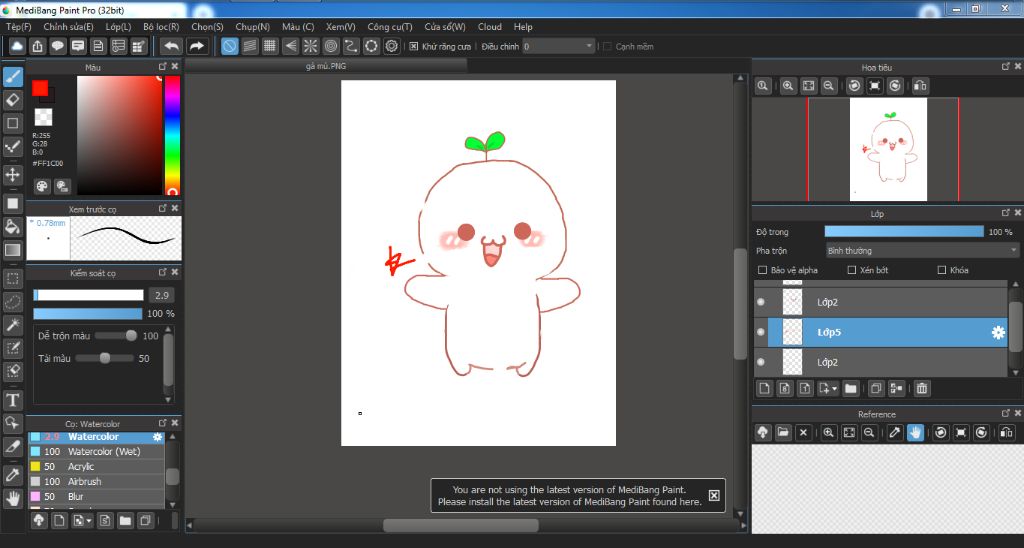Open the Cửa sổ(W) menu
Screen dimensions: 1024x548
[x=445, y=27]
